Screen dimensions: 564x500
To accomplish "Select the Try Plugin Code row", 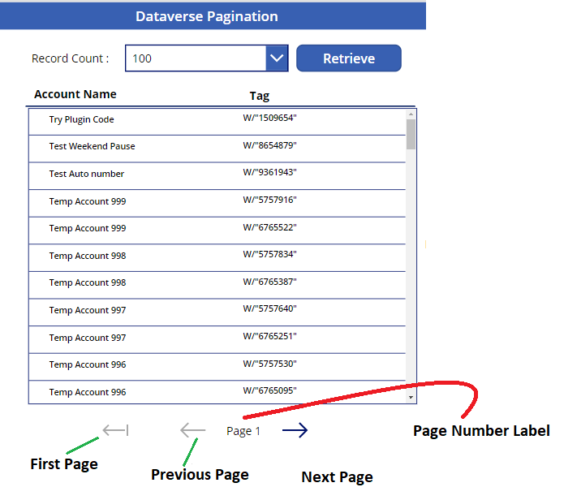I will [217, 122].
